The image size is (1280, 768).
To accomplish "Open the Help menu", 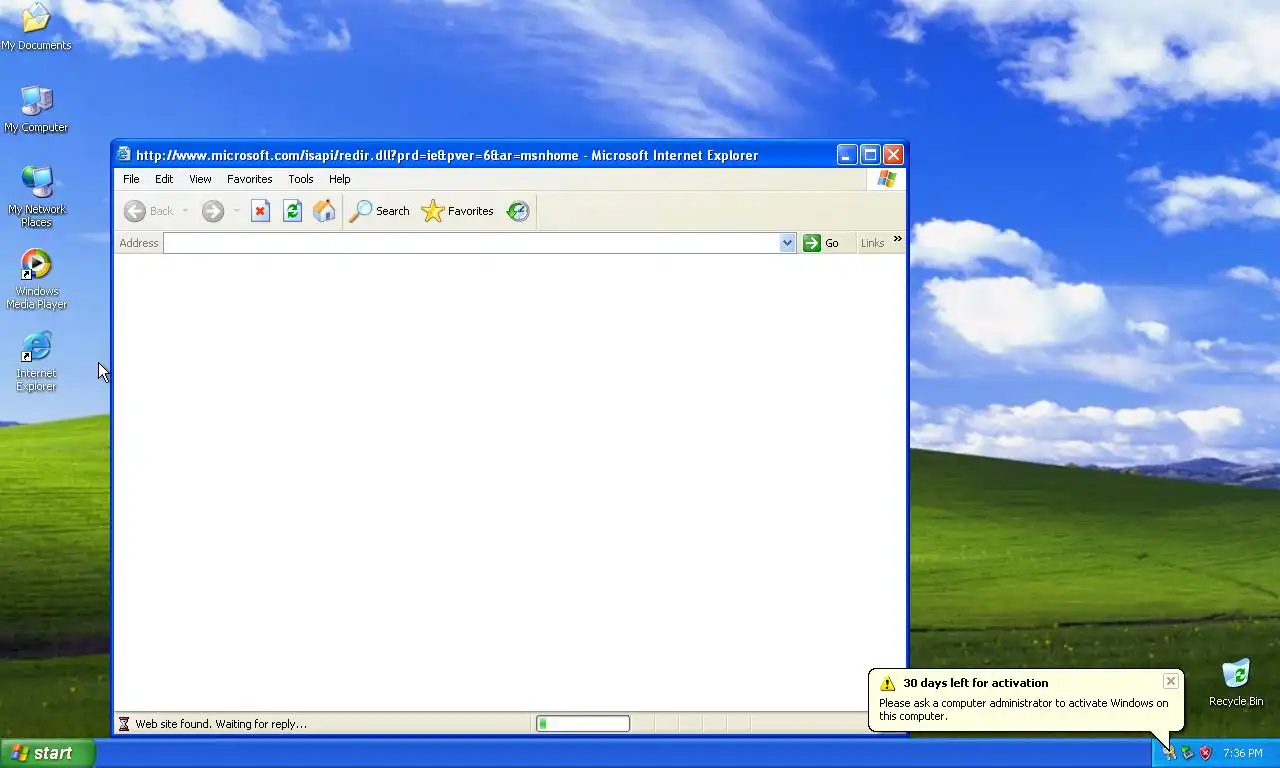I will pos(339,179).
